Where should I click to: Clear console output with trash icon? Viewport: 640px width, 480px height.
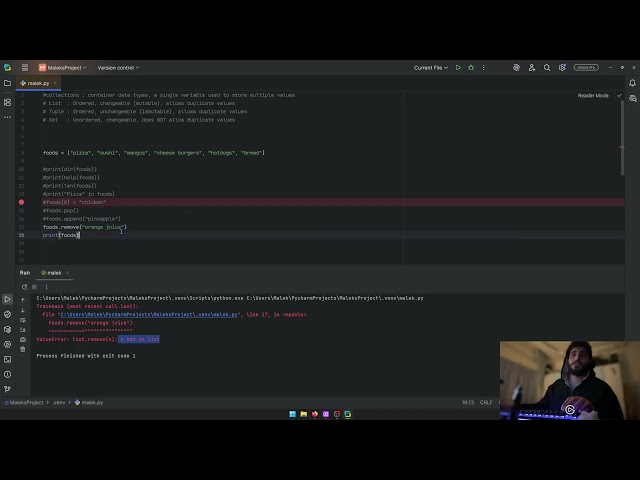(23, 349)
